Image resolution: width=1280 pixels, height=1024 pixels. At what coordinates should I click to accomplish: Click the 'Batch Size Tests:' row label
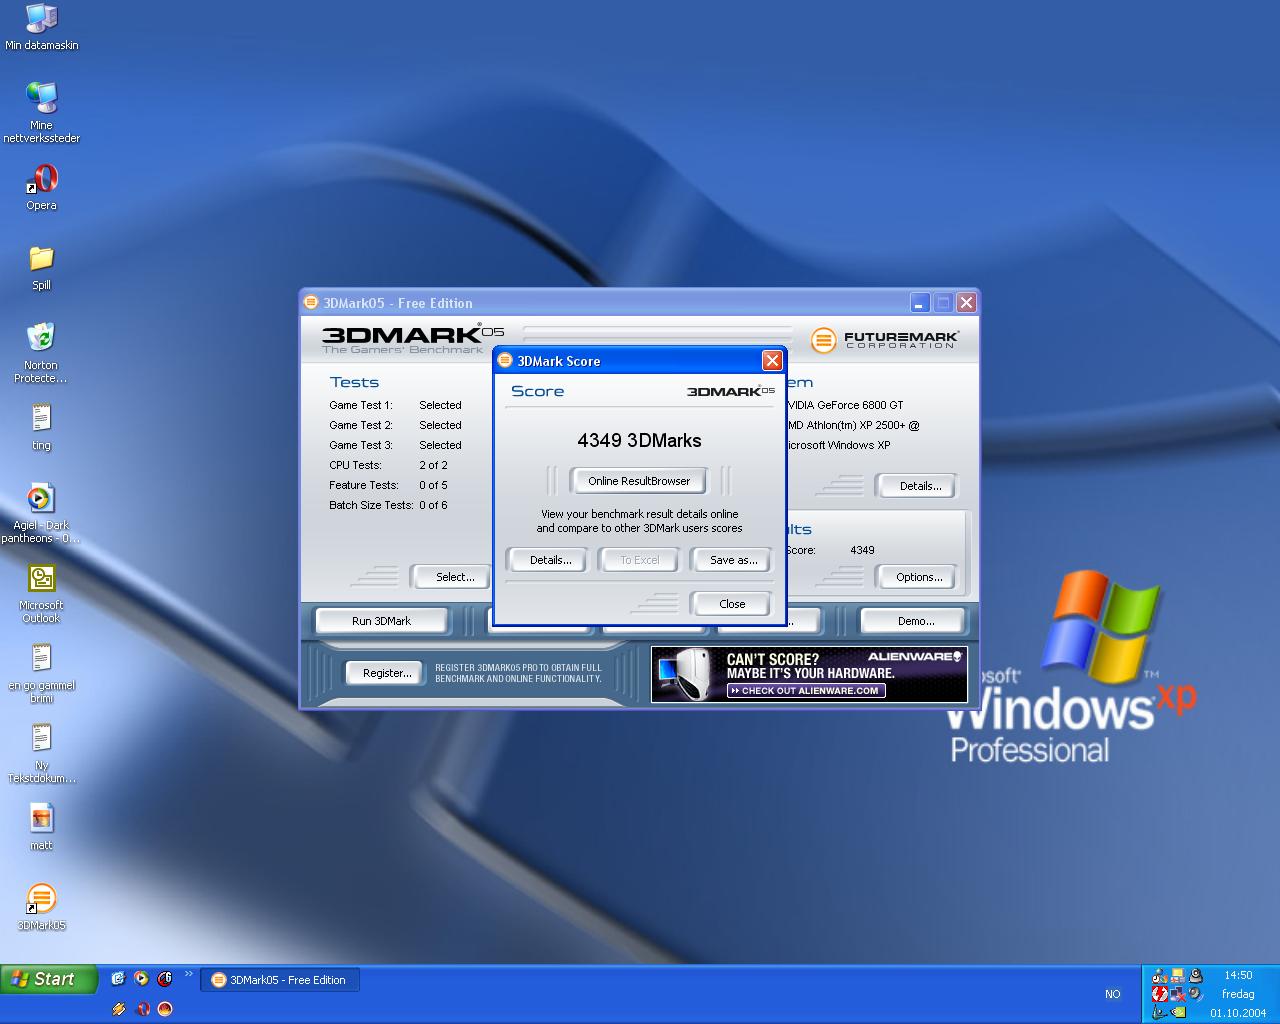coord(371,505)
